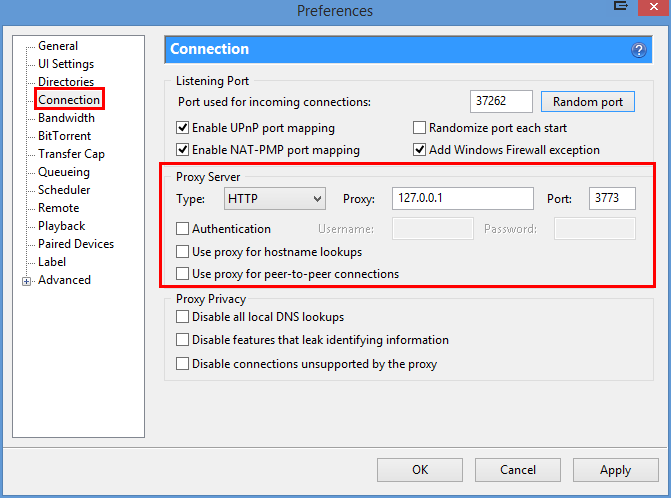Check Use proxy for hostname lookups

pyautogui.click(x=182, y=252)
